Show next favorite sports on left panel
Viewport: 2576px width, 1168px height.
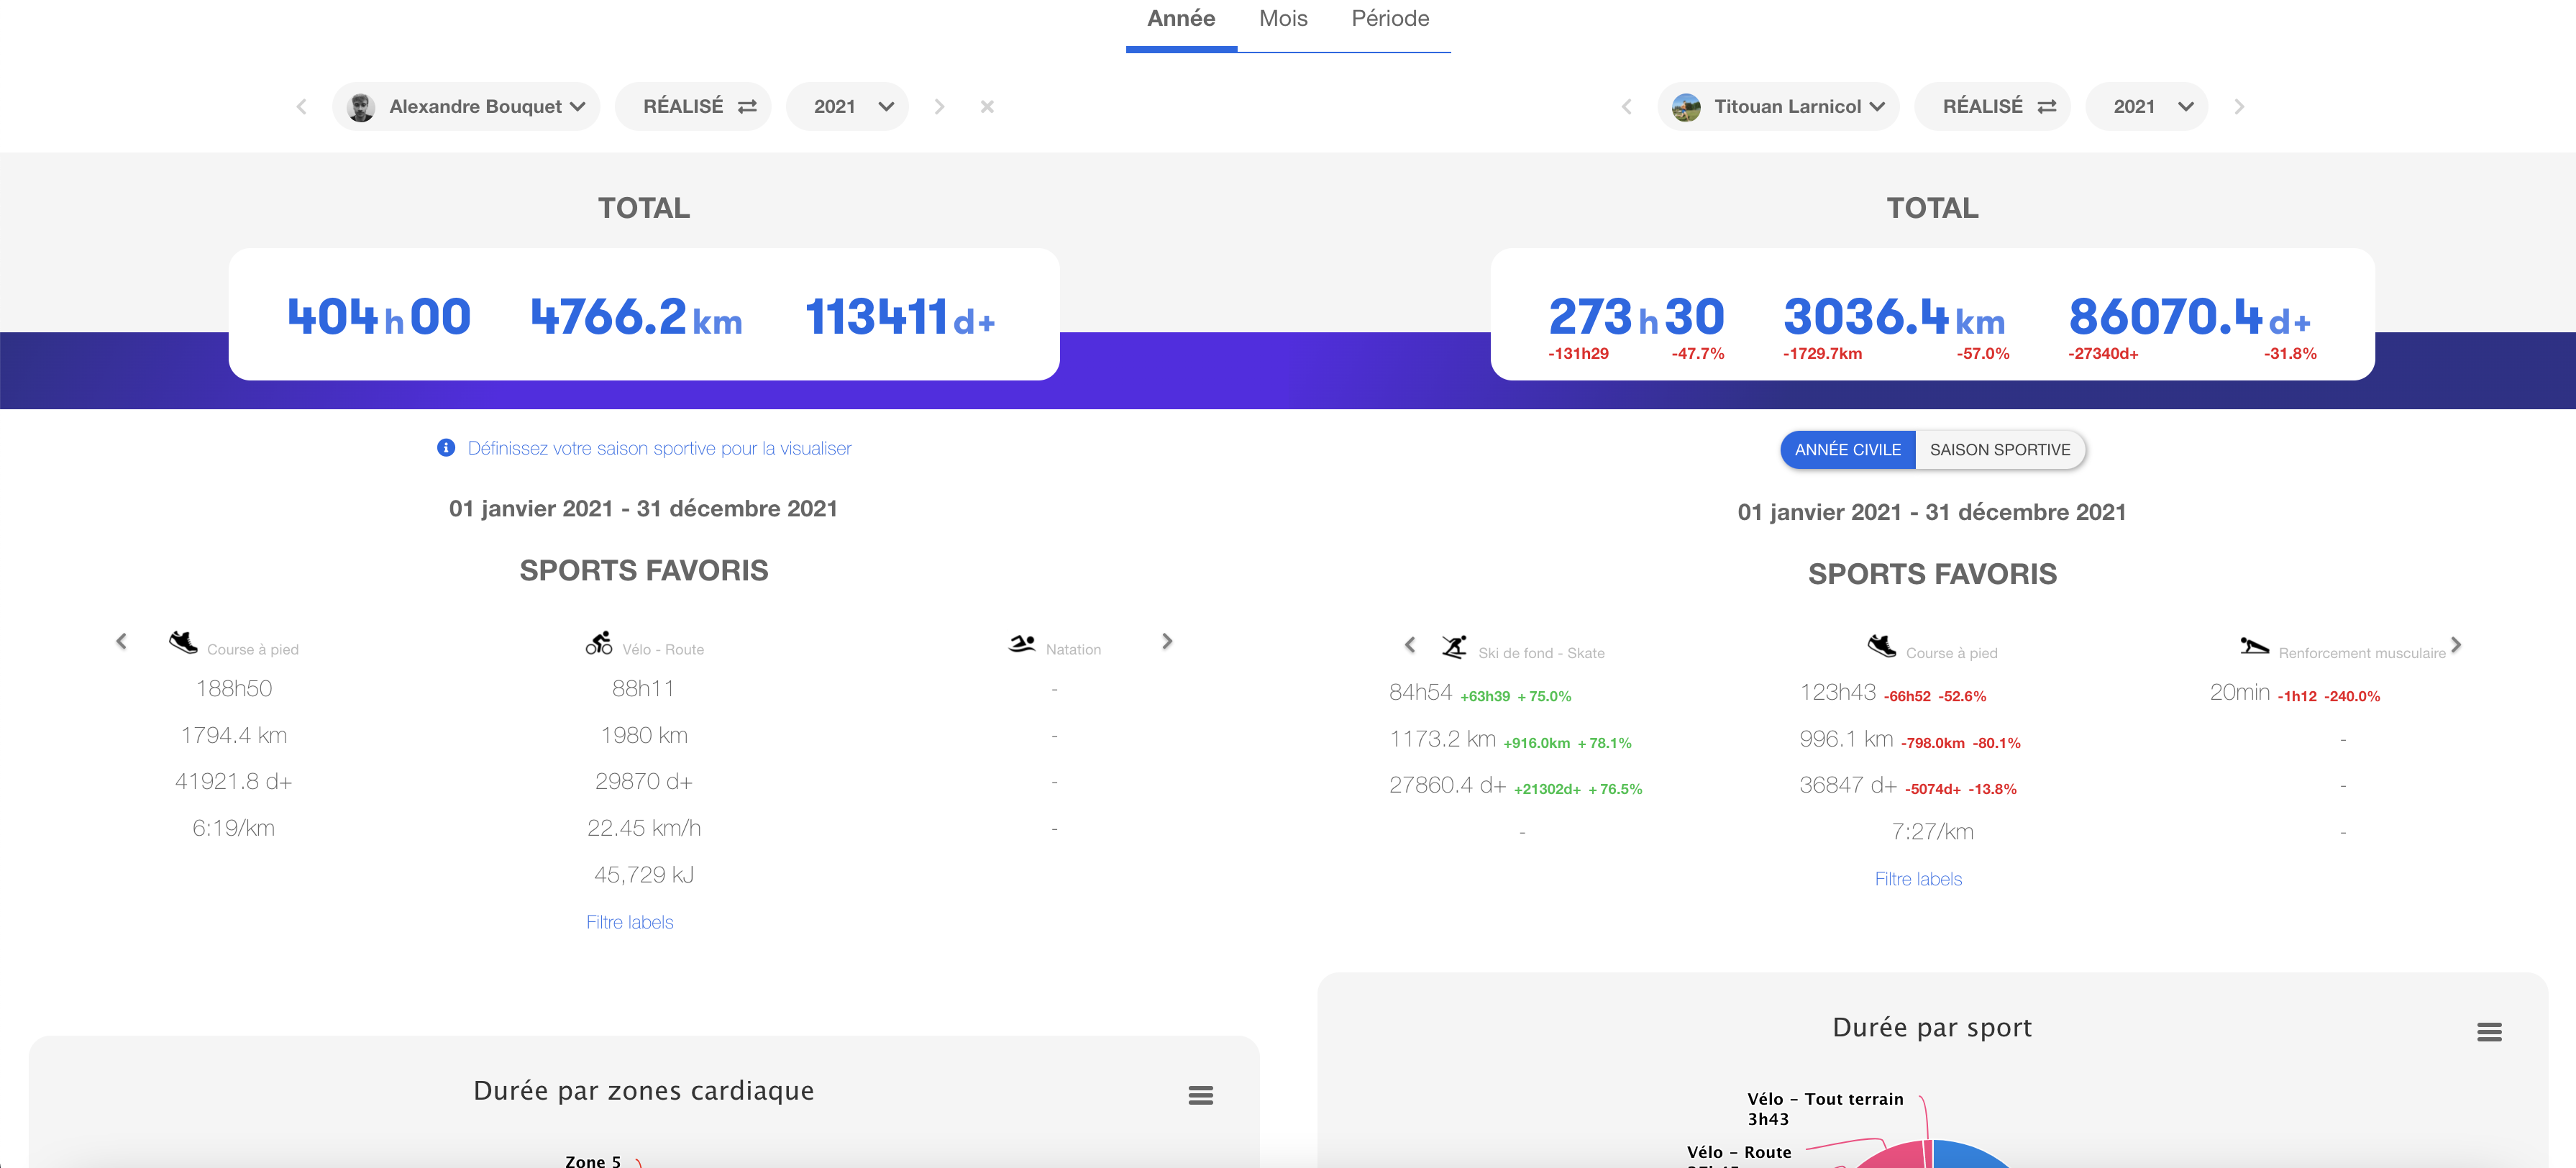pyautogui.click(x=1167, y=641)
